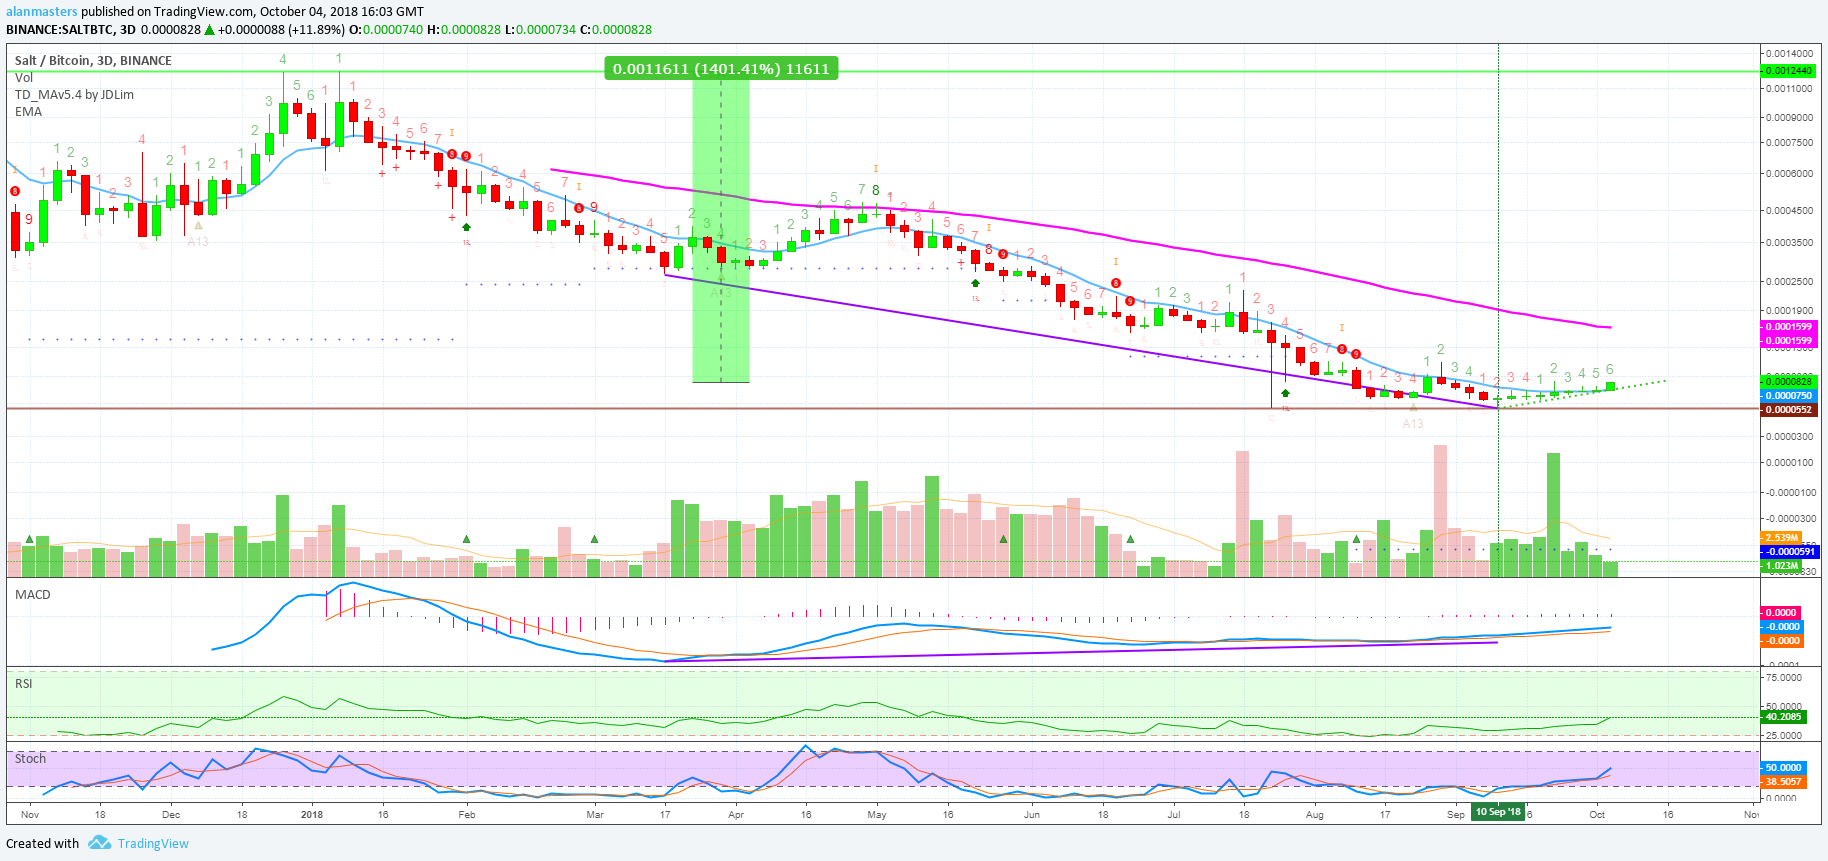Click the 10 Sep '18 date marker
The width and height of the screenshot is (1828, 861).
pyautogui.click(x=1498, y=811)
